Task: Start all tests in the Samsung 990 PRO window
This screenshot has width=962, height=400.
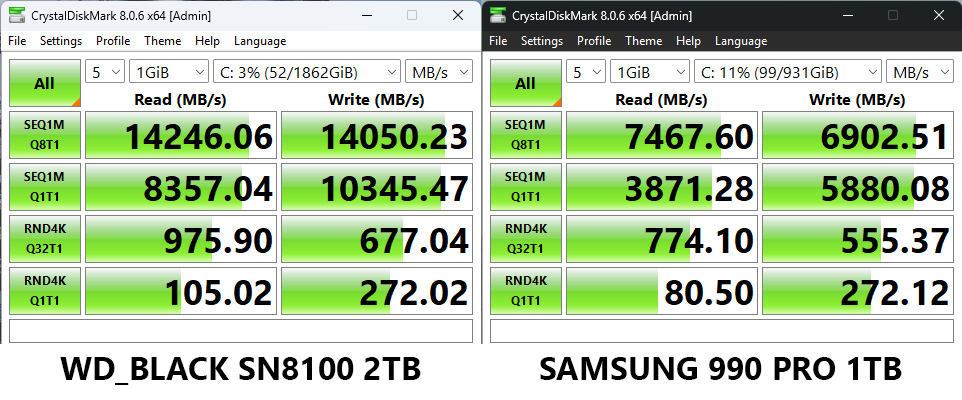Action: 526,83
